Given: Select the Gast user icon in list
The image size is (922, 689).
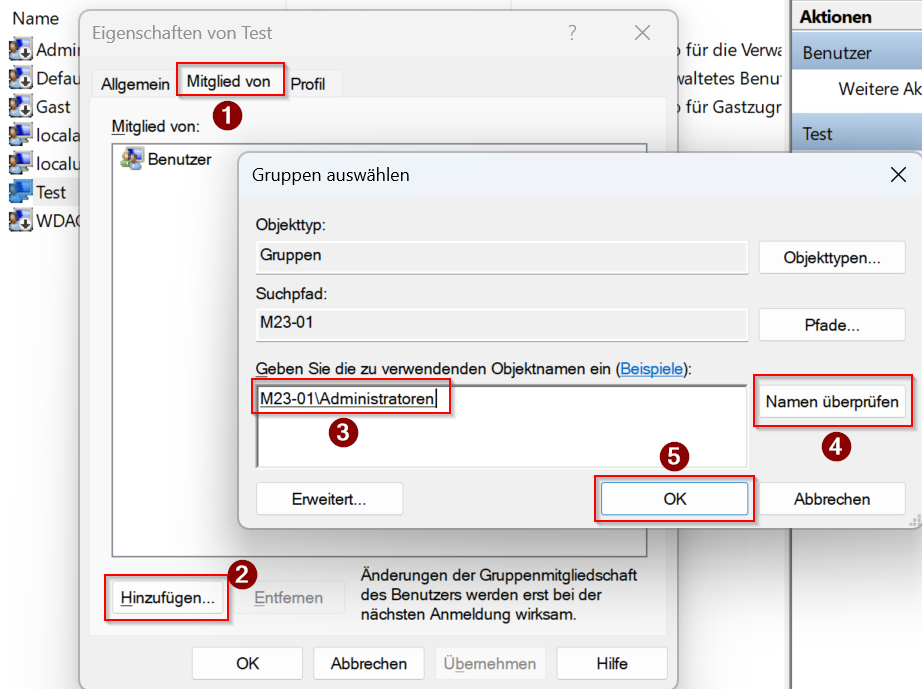Looking at the screenshot, I should (x=20, y=106).
